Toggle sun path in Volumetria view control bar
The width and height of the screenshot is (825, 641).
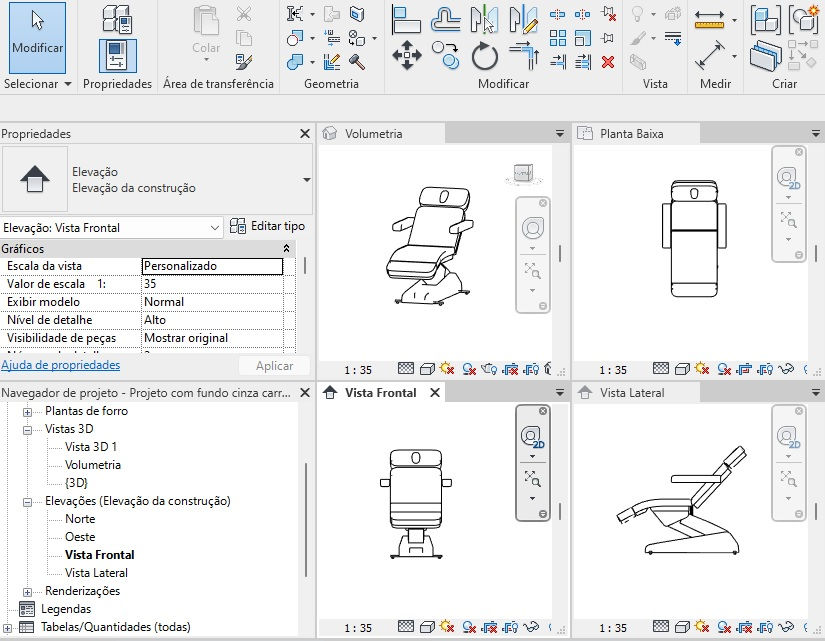coord(447,369)
